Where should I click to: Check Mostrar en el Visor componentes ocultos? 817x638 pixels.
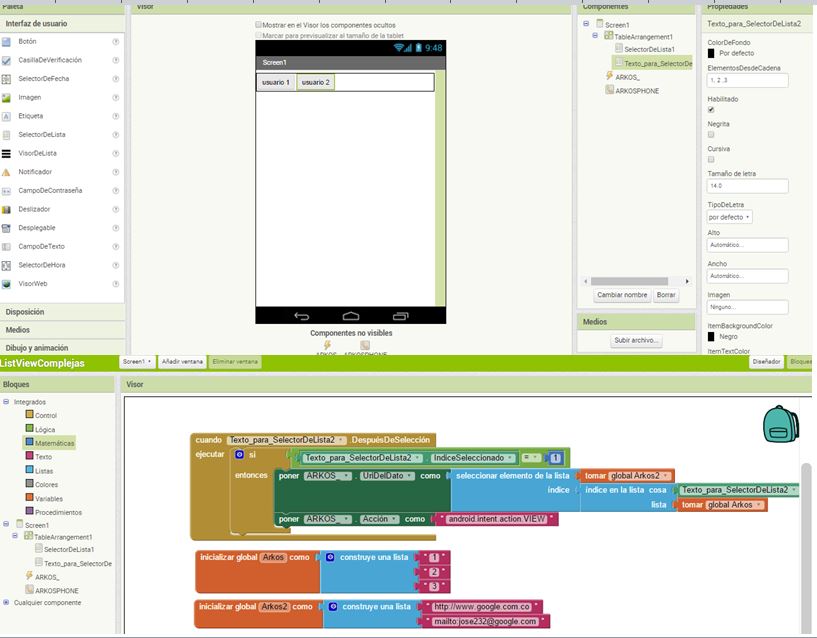[259, 24]
